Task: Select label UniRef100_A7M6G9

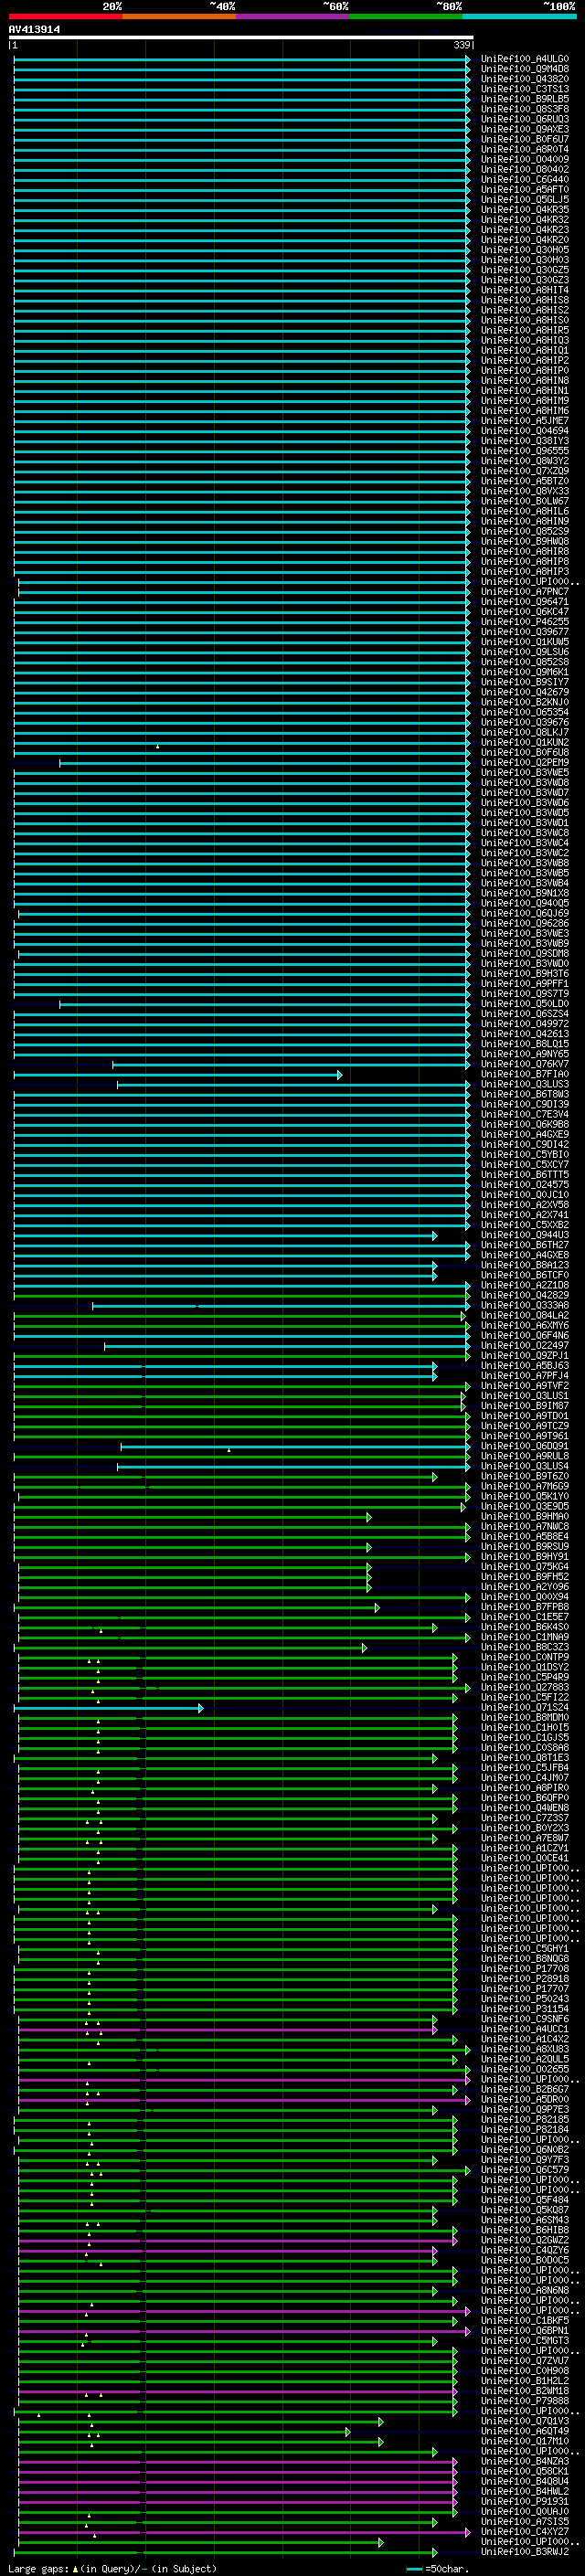Action: 525,1486
